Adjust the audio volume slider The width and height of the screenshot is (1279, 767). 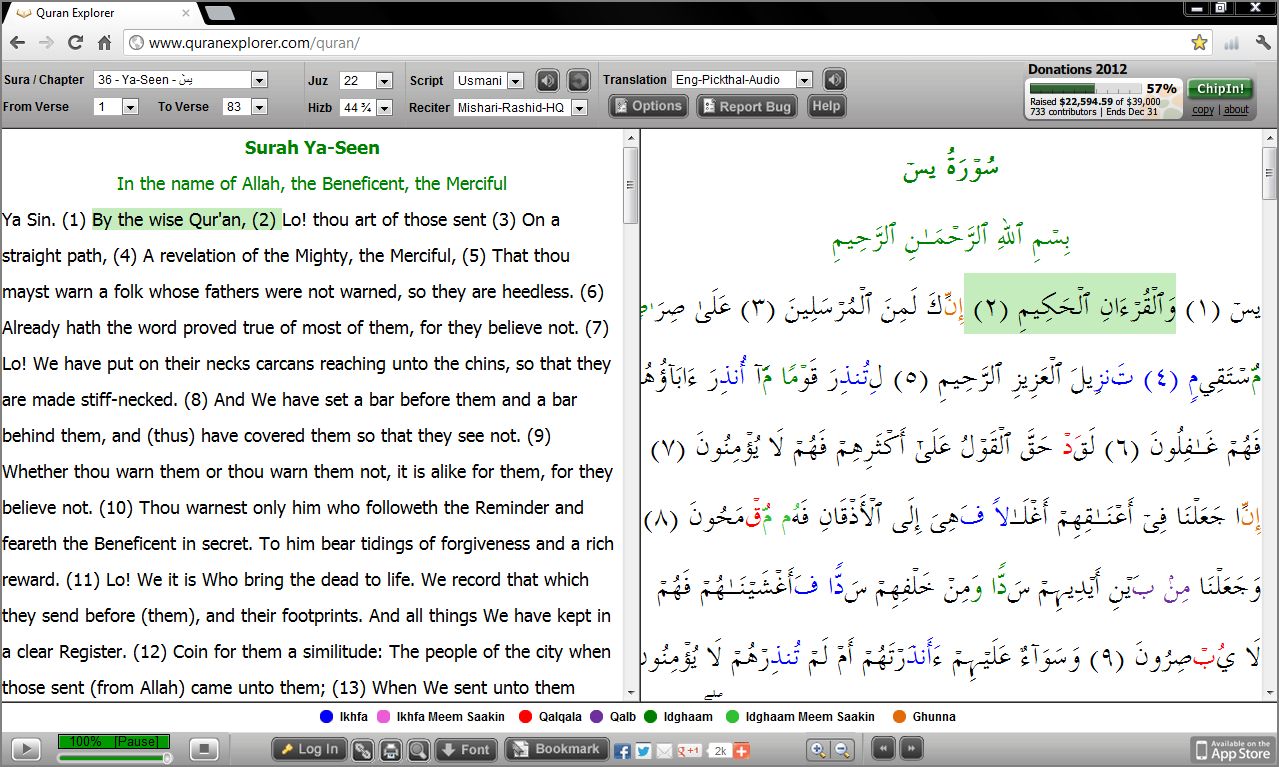tap(166, 759)
